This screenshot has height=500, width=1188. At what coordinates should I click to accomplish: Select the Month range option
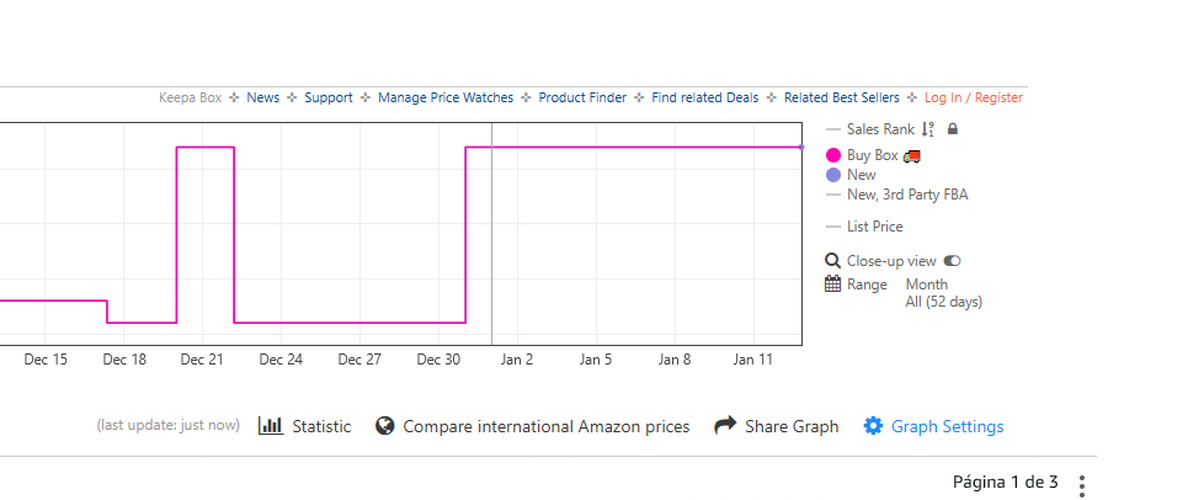click(927, 284)
